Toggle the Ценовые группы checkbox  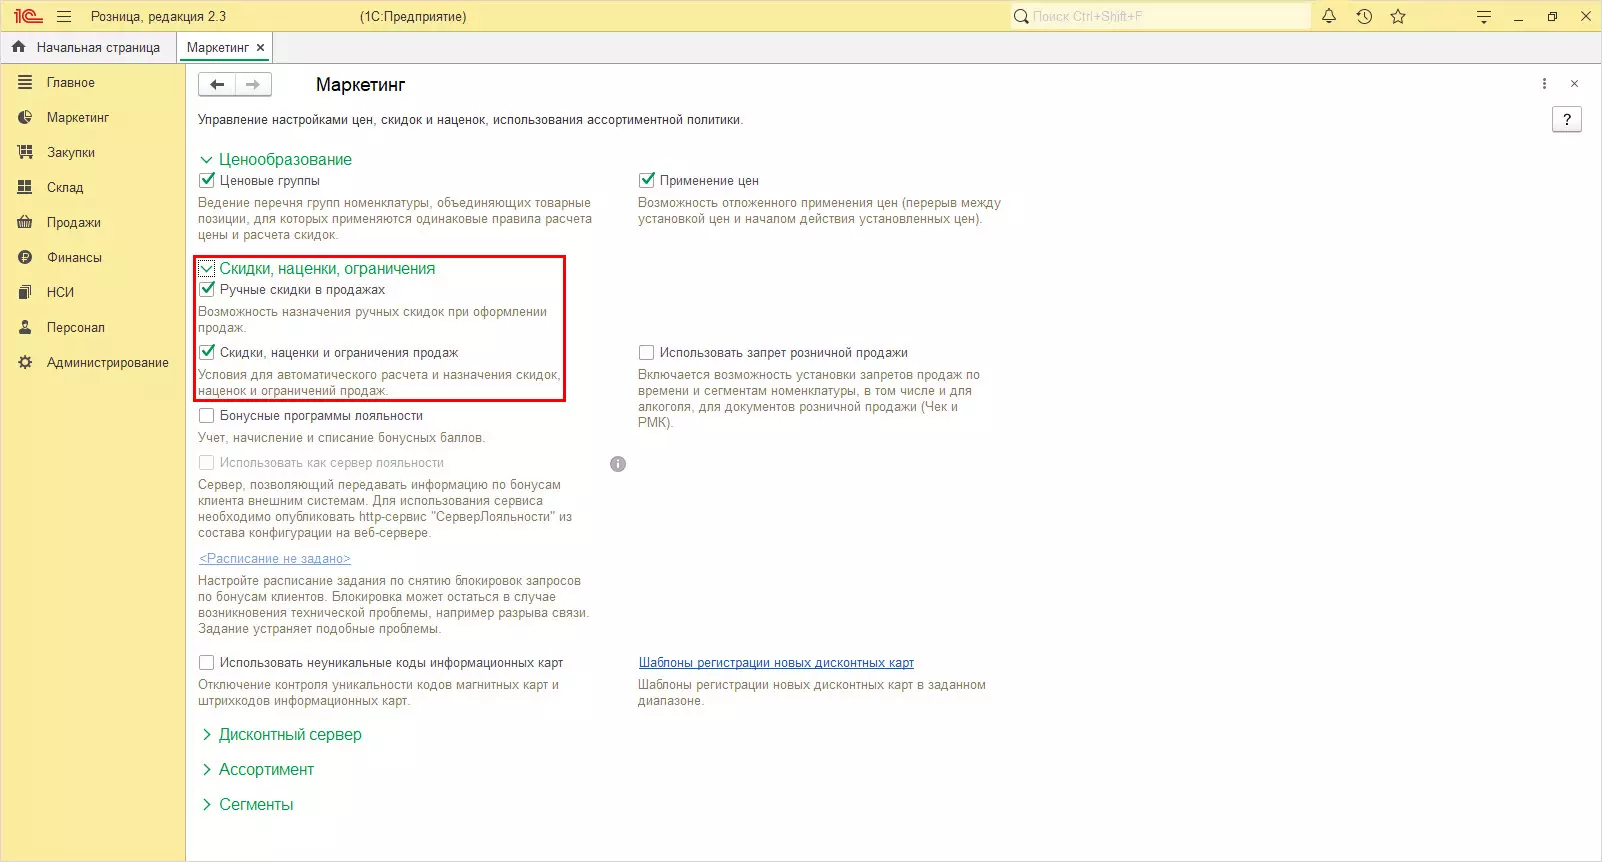point(207,181)
